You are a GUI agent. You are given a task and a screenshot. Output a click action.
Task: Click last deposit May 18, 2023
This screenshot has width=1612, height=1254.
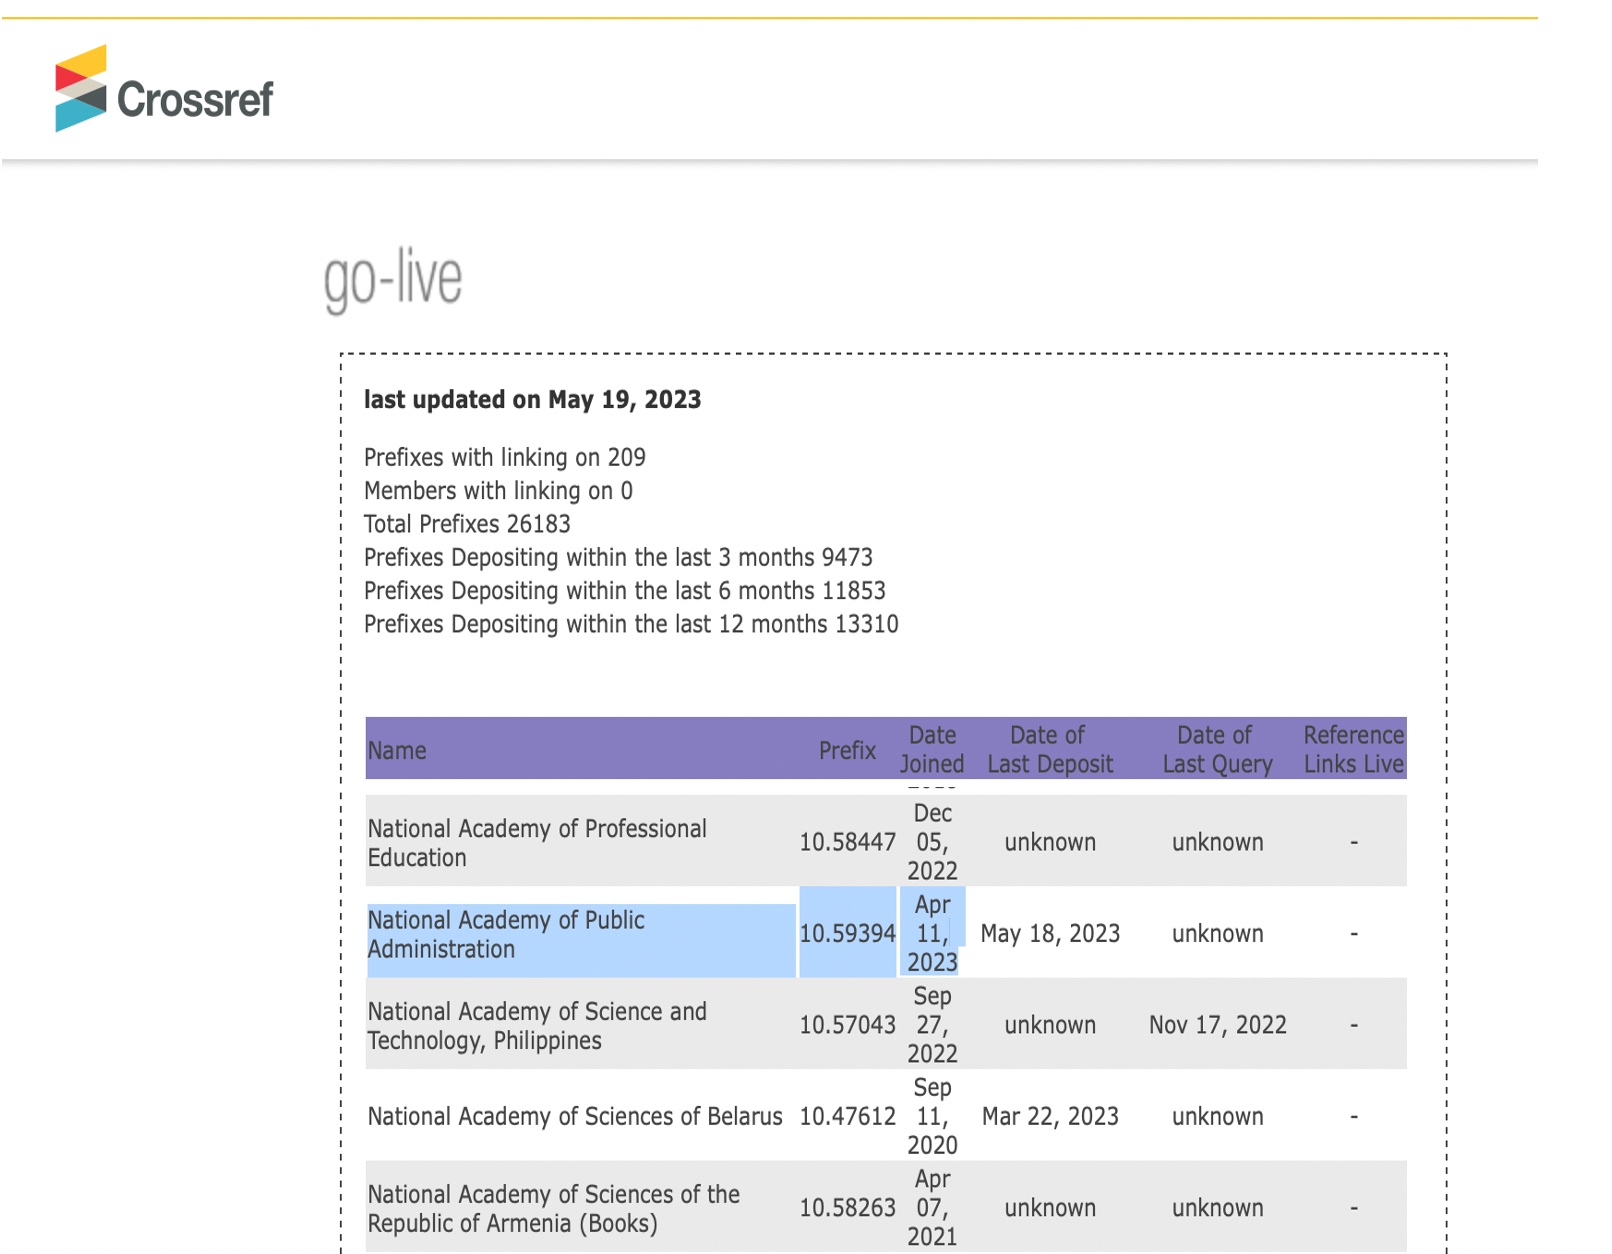pos(1050,933)
